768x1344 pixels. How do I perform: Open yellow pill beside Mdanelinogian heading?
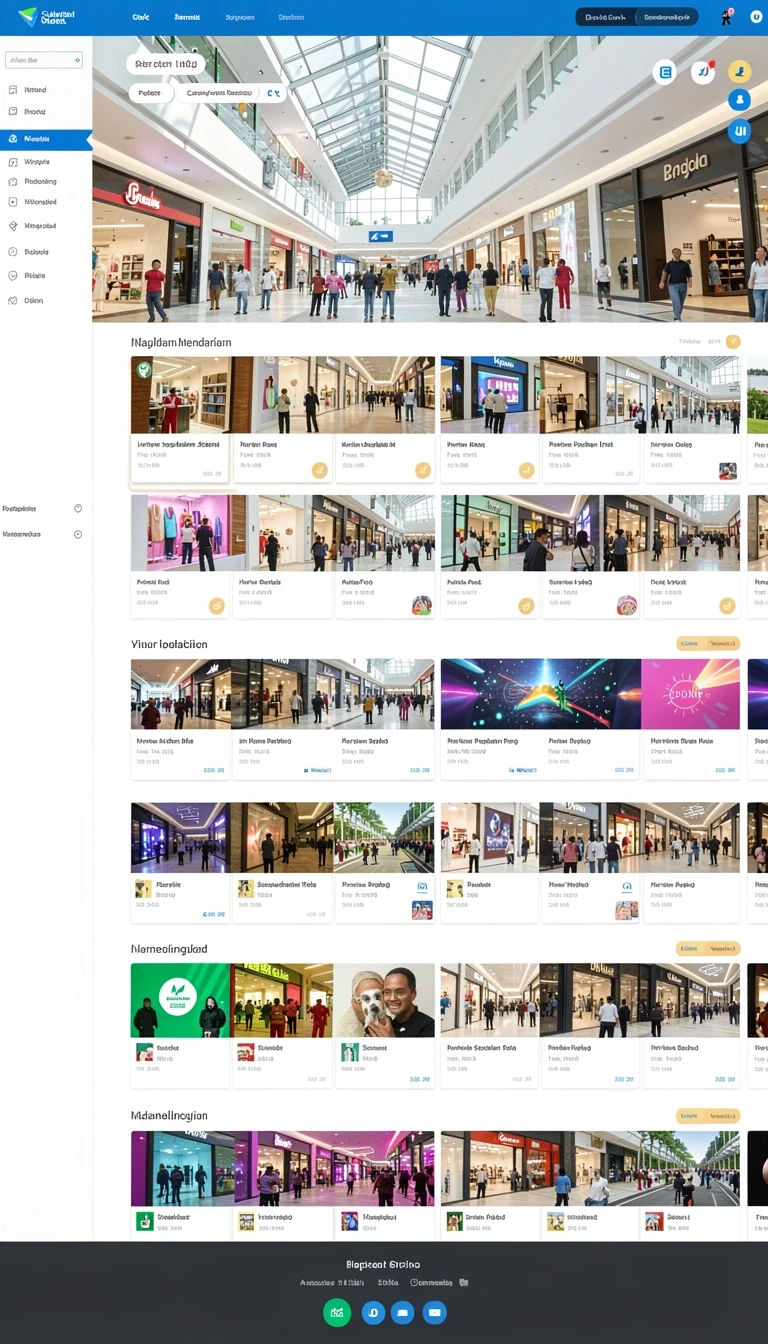(x=708, y=1115)
